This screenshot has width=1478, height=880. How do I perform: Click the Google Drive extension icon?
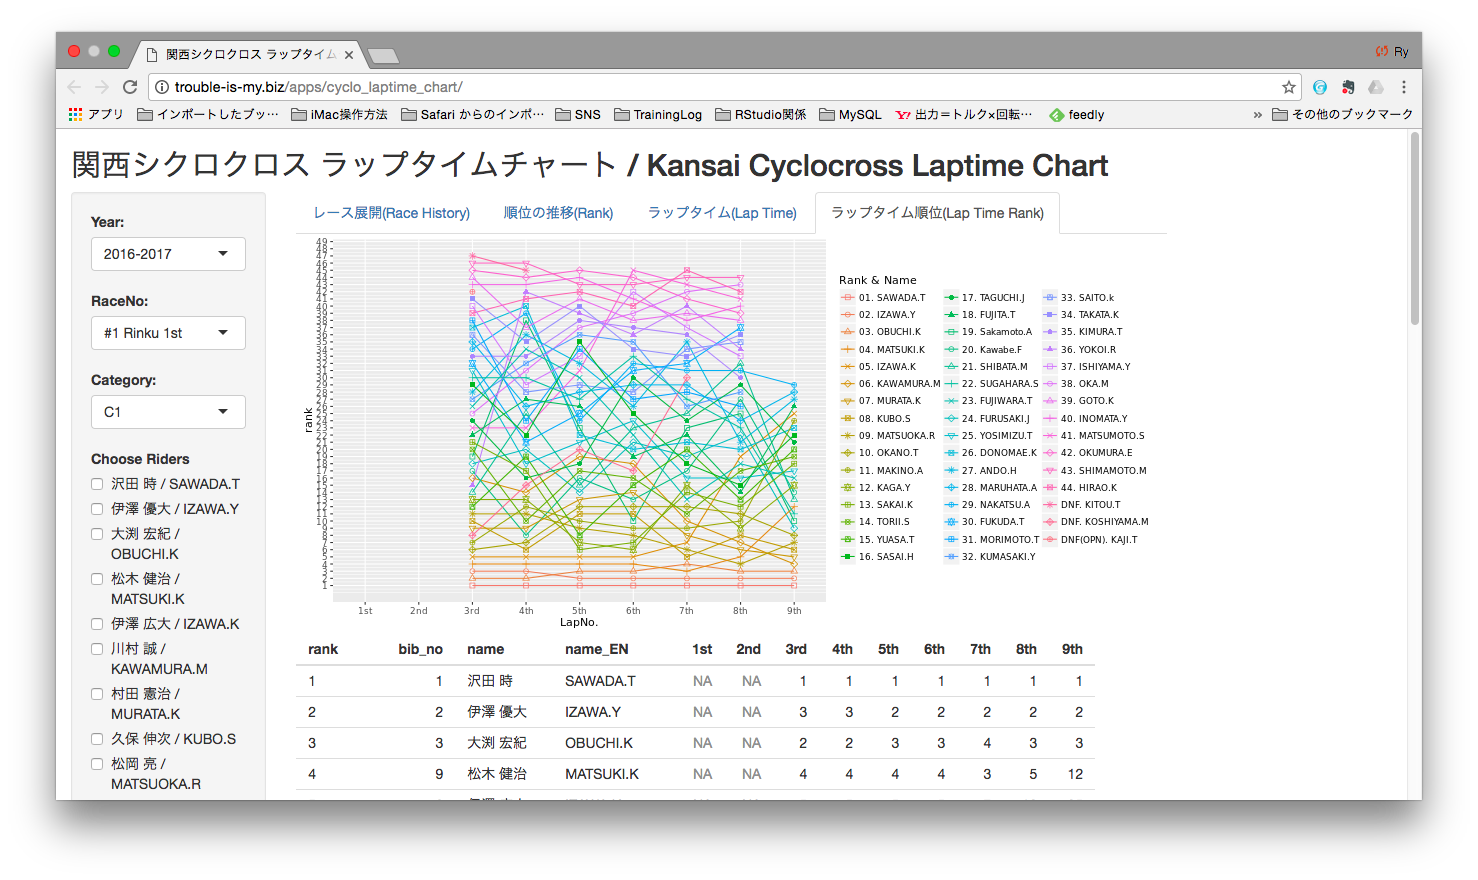point(1377,87)
